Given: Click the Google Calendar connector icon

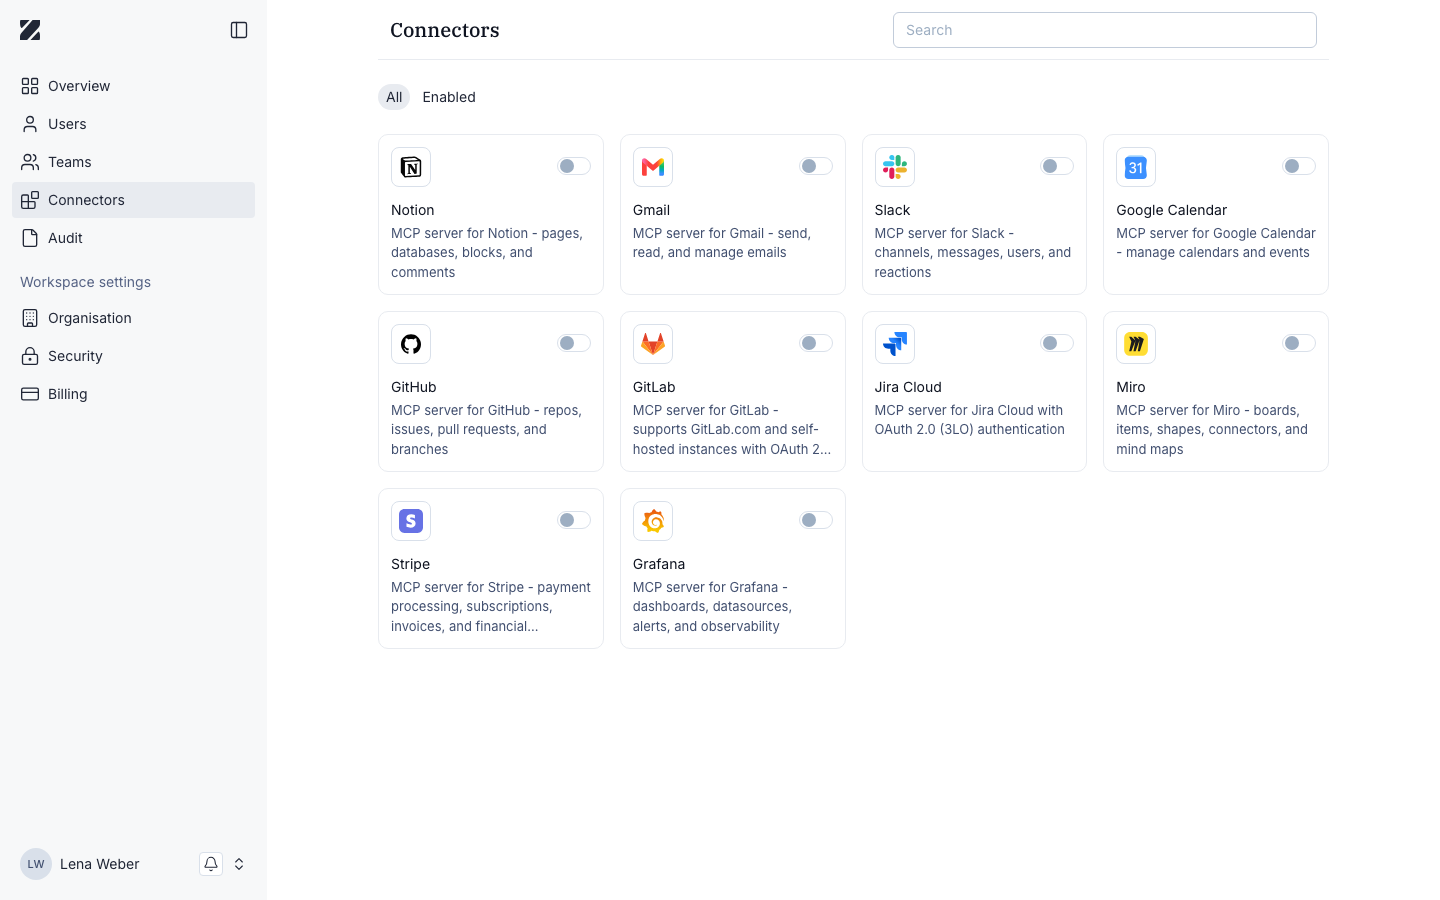Looking at the screenshot, I should click(1136, 167).
